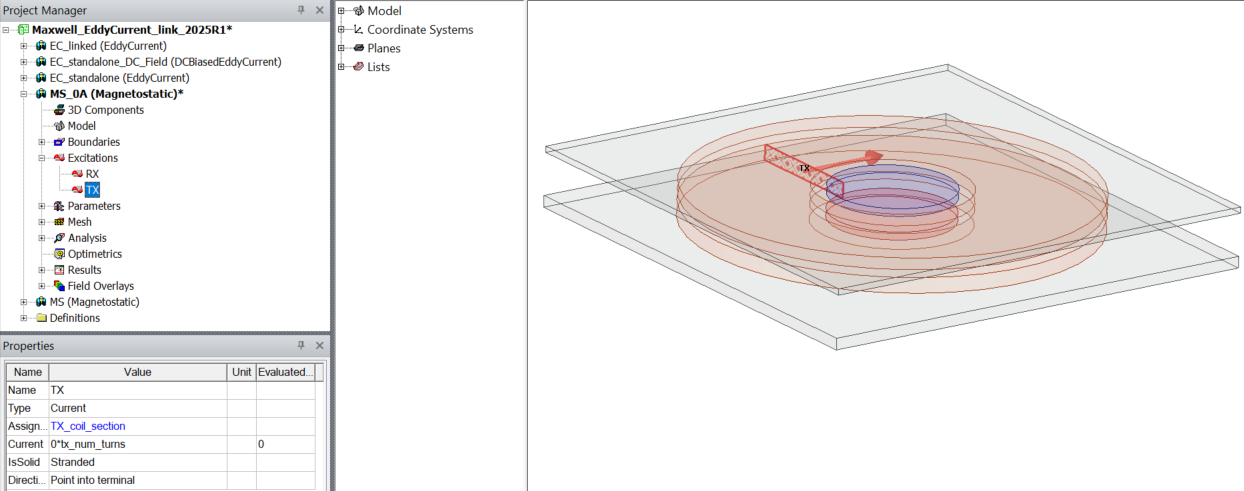Expand the EC_linked design node
The width and height of the screenshot is (1244, 491).
pyautogui.click(x=23, y=46)
